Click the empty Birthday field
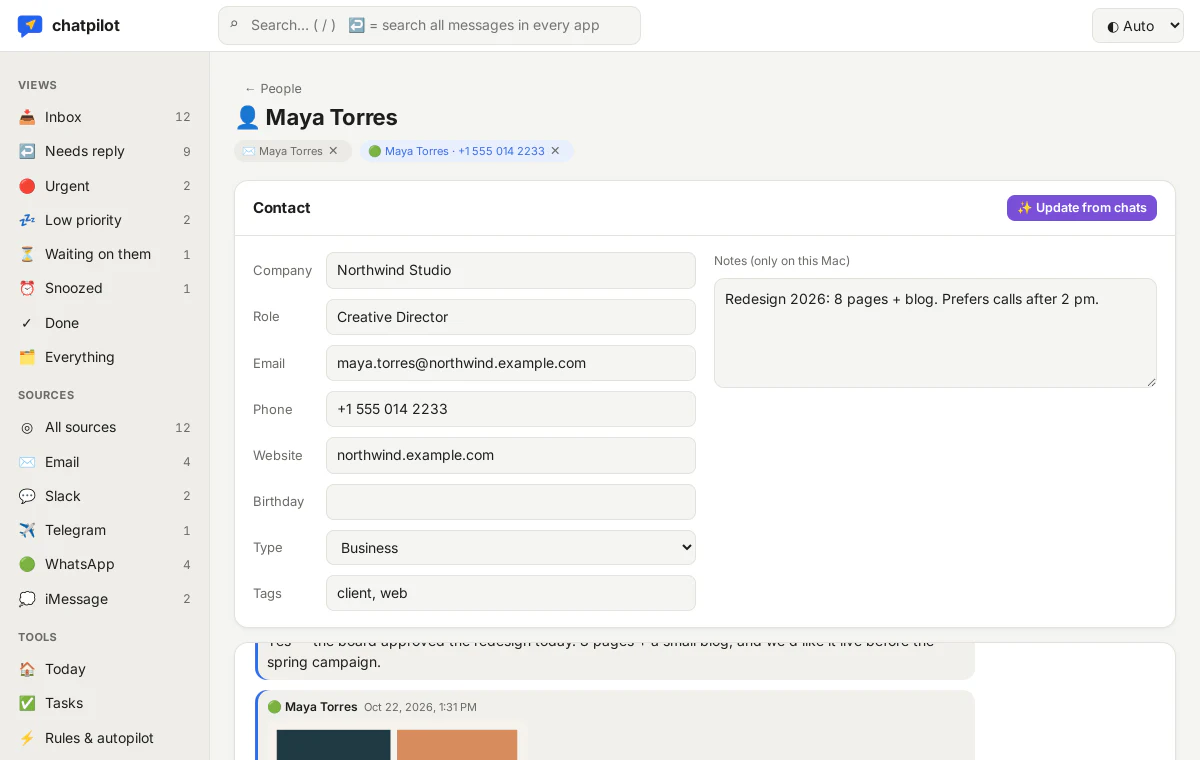The width and height of the screenshot is (1200, 760). [x=511, y=502]
